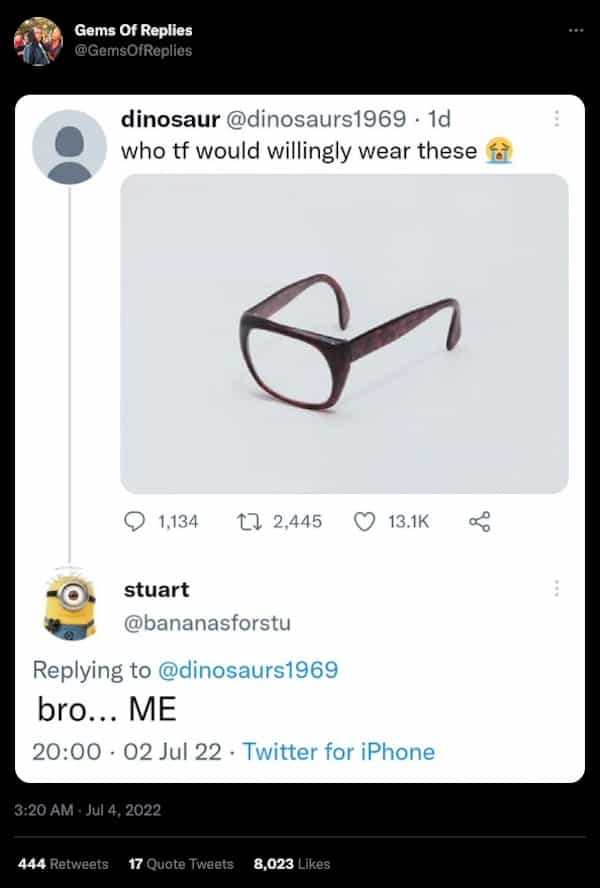The image size is (600, 888).
Task: Like the dinosaur tweet with heart icon
Action: point(366,521)
